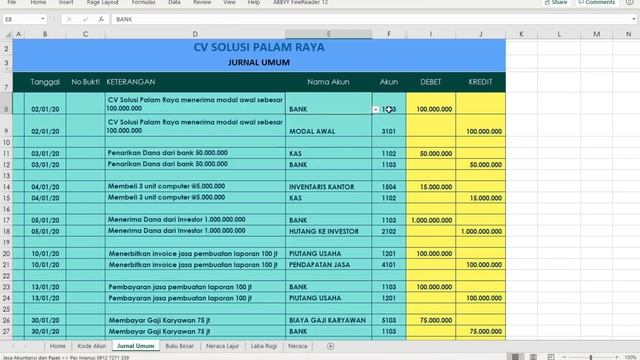Switch to the Neraca sheet tab
Viewport: 640px width, 360px height.
click(x=298, y=346)
